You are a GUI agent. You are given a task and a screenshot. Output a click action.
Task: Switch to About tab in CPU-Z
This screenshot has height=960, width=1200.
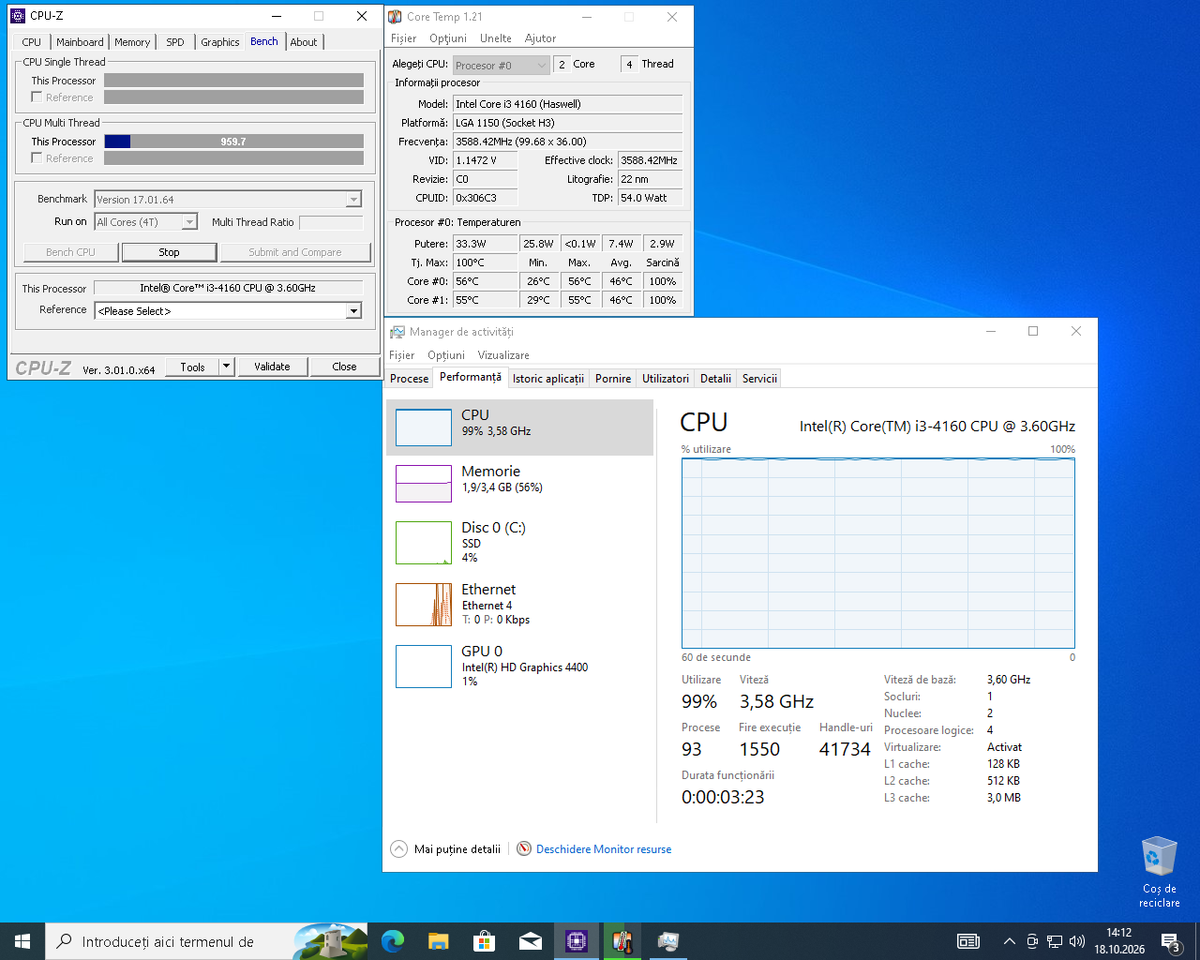[304, 42]
